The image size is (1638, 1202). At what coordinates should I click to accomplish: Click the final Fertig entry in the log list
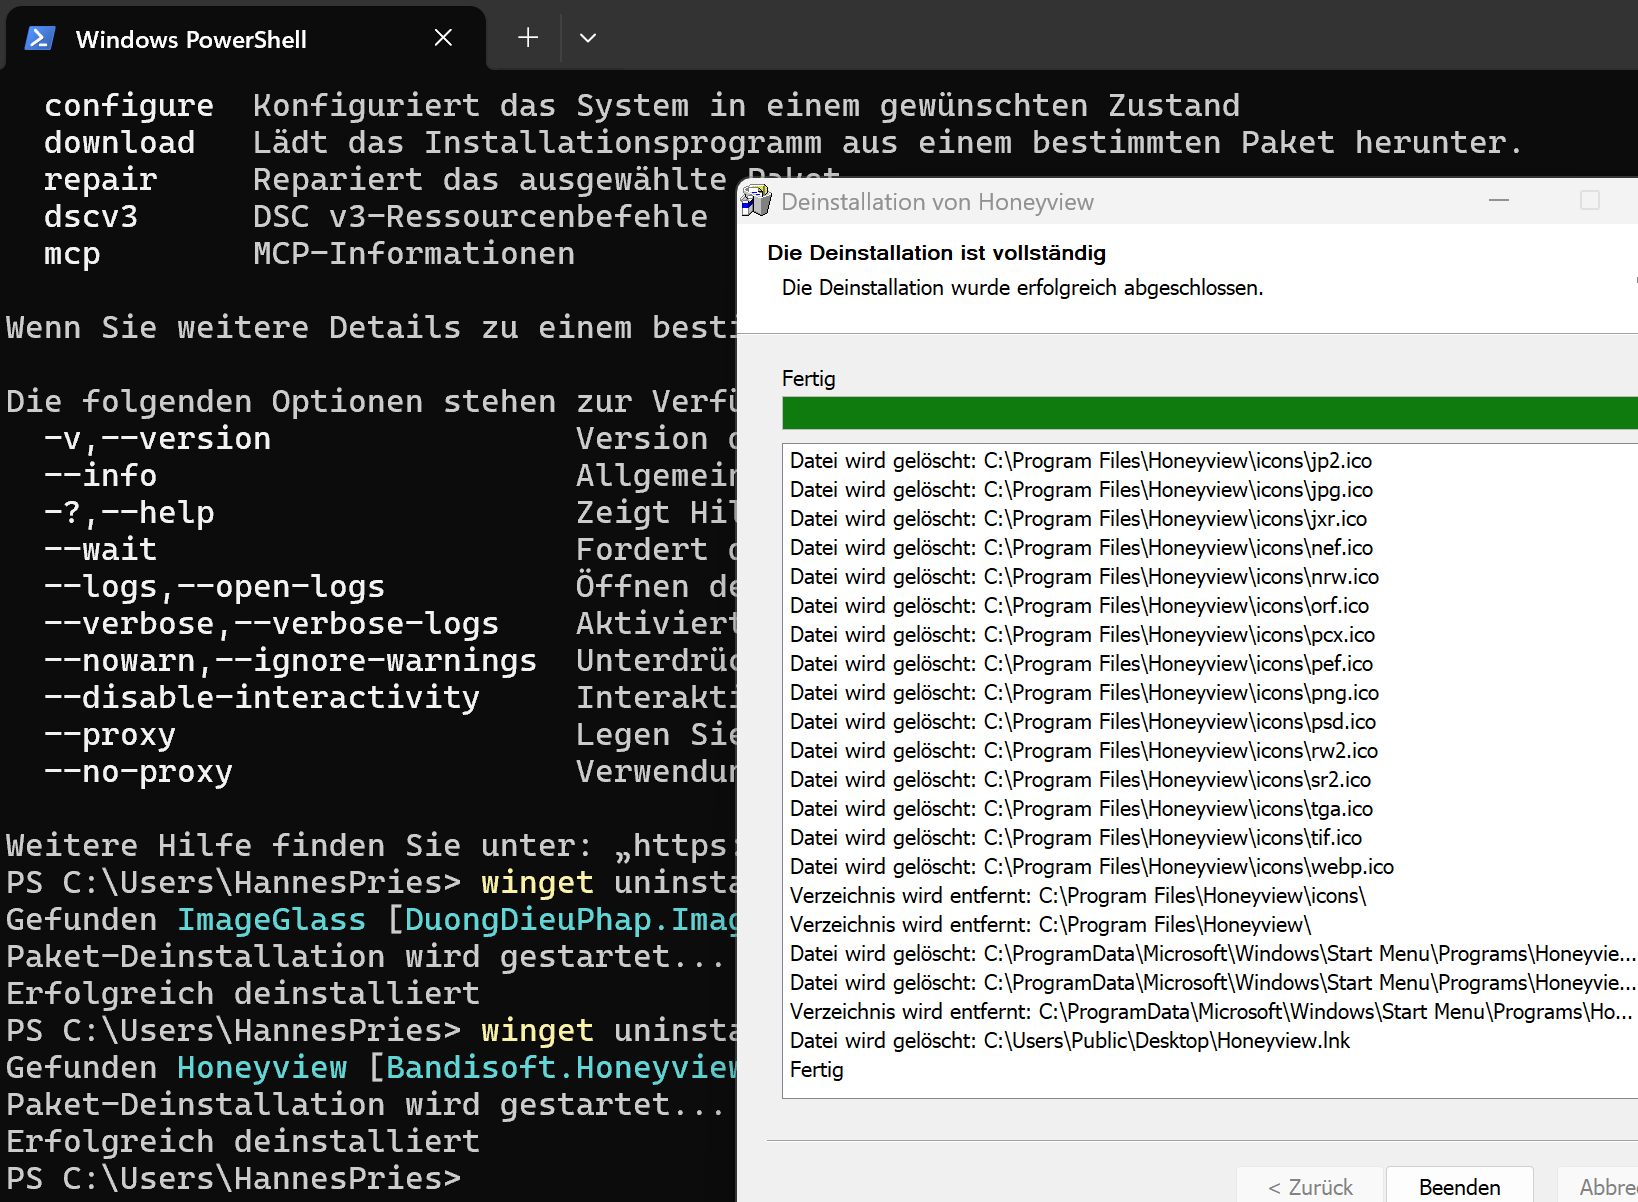pyautogui.click(x=816, y=1069)
